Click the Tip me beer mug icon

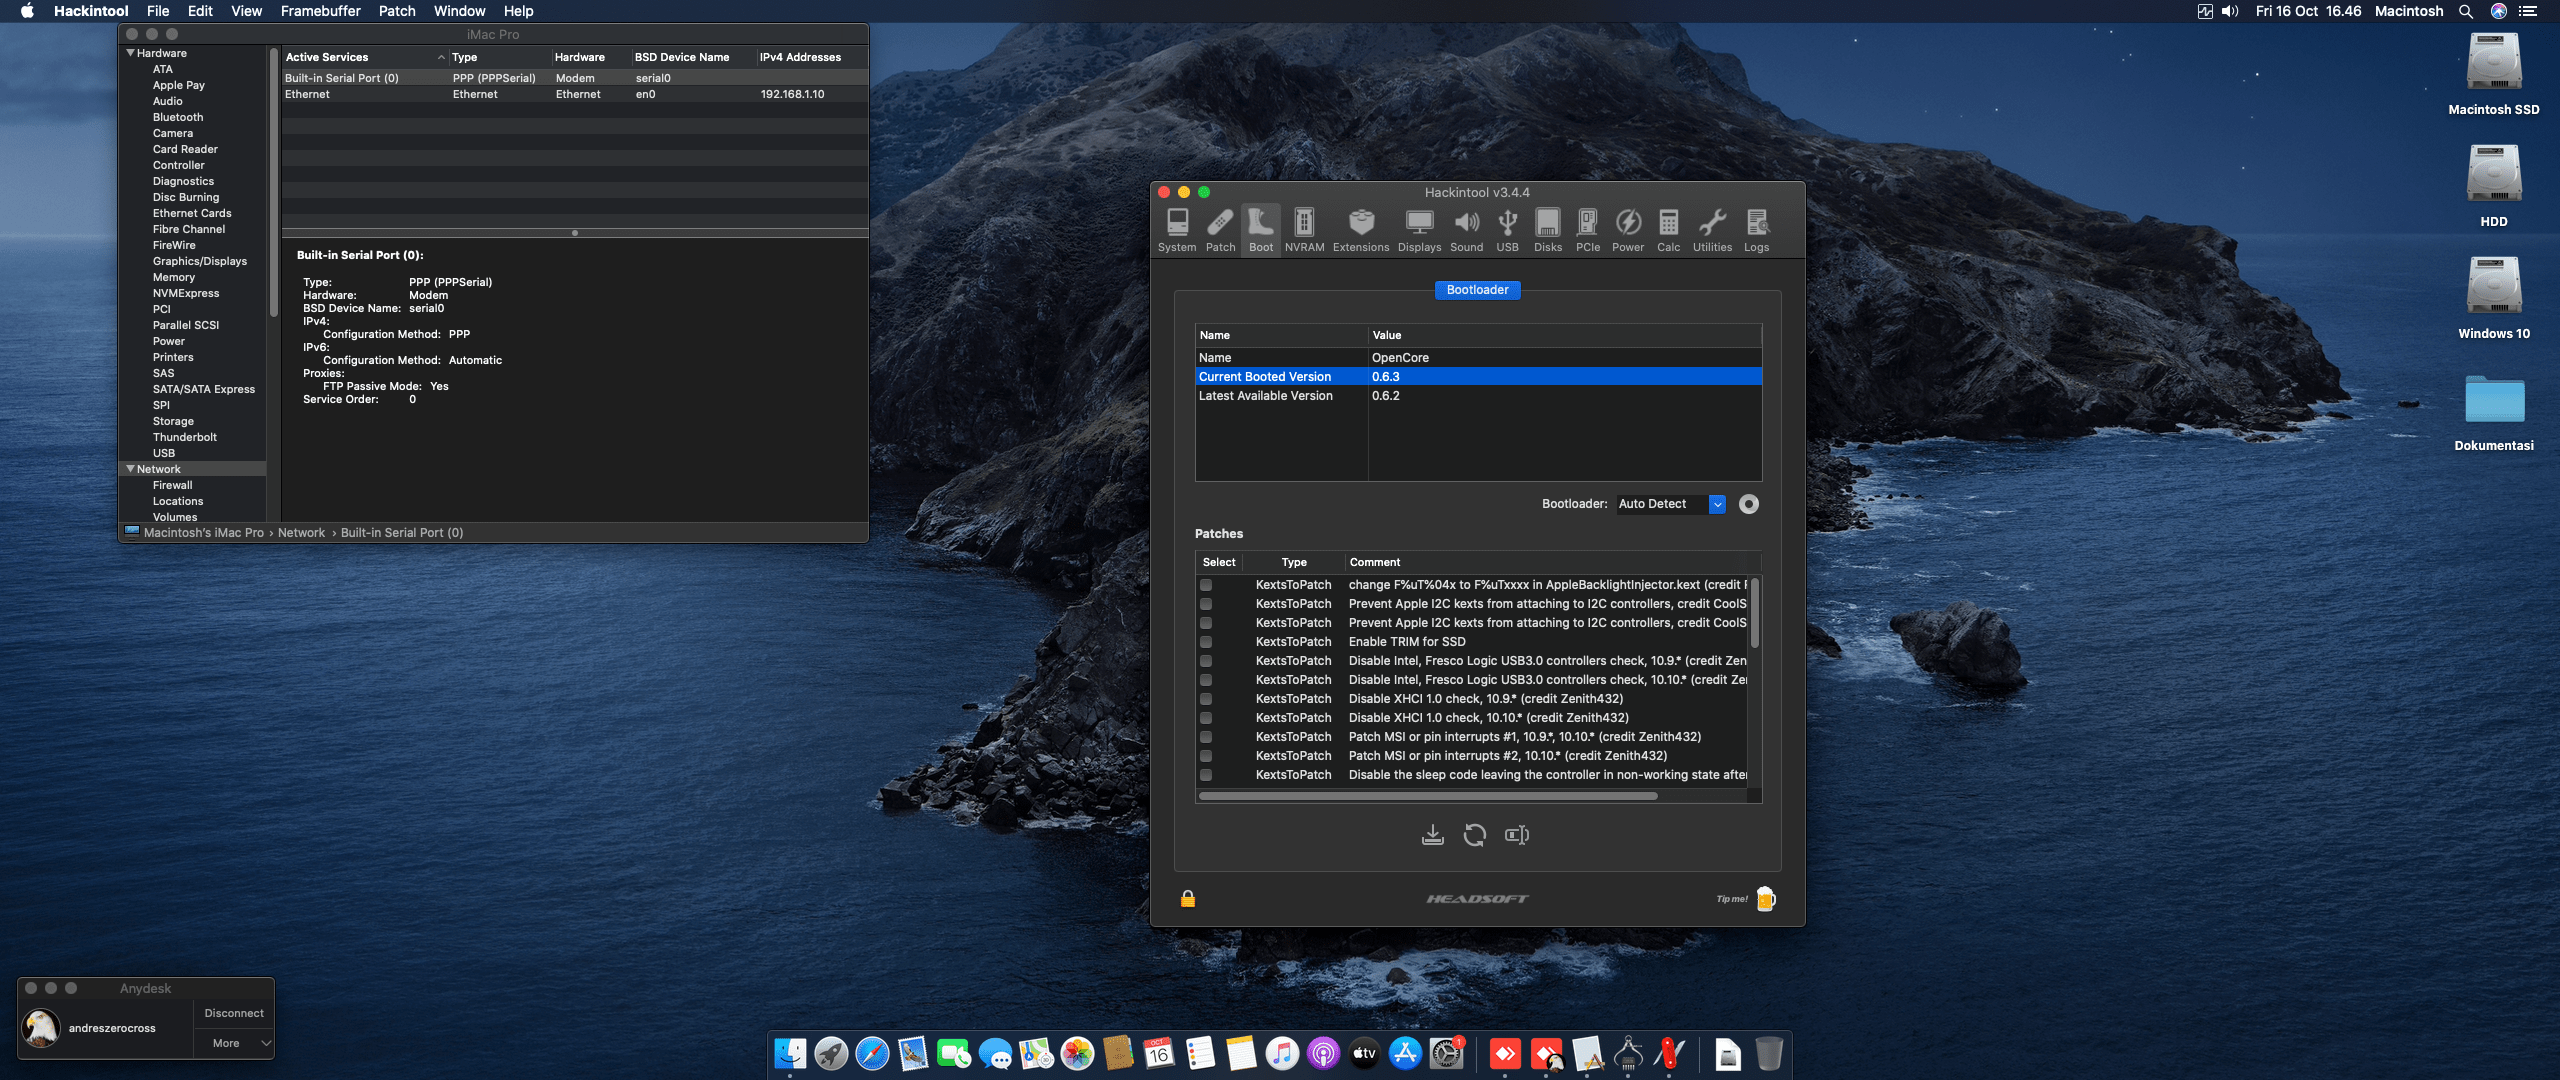pyautogui.click(x=1766, y=898)
